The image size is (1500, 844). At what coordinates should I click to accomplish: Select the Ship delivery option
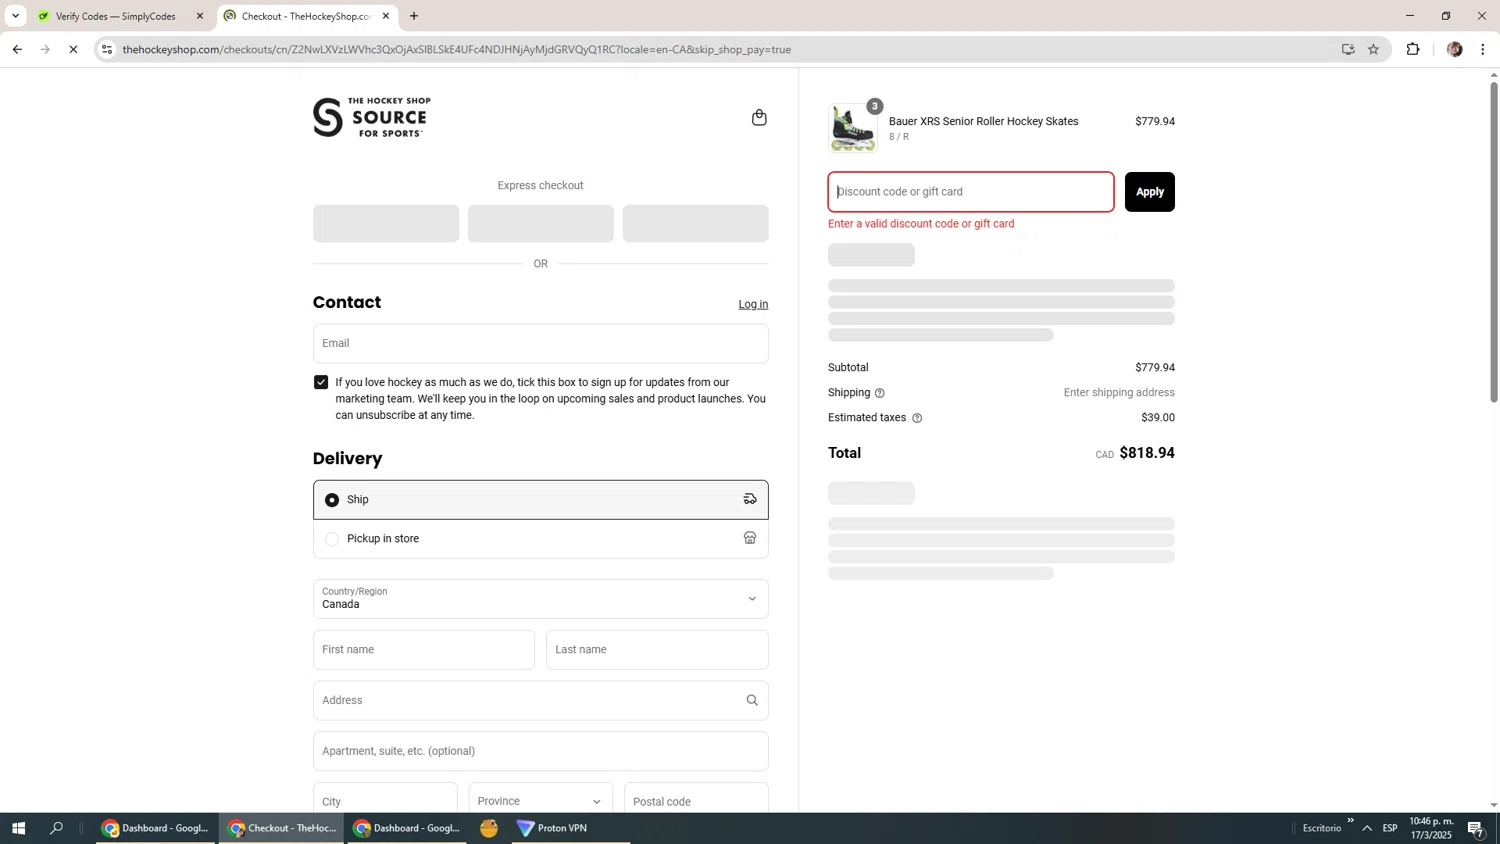[540, 499]
